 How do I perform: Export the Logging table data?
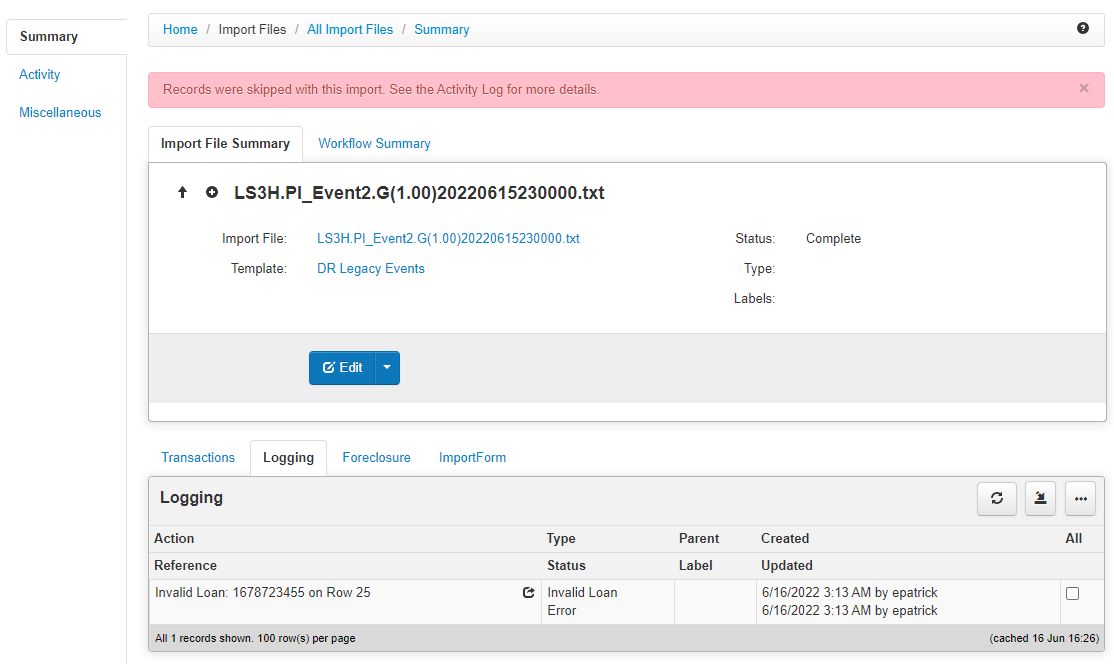click(1040, 499)
